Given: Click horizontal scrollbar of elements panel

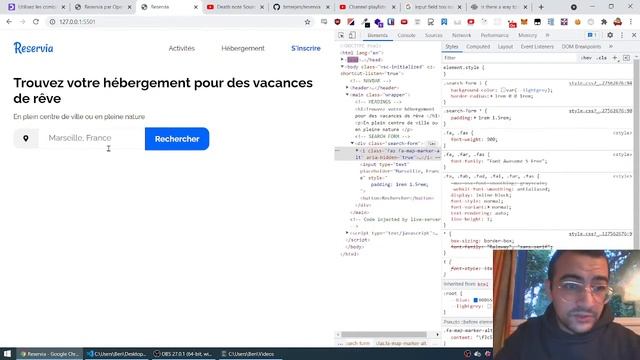Looking at the screenshot, I should point(384,334).
